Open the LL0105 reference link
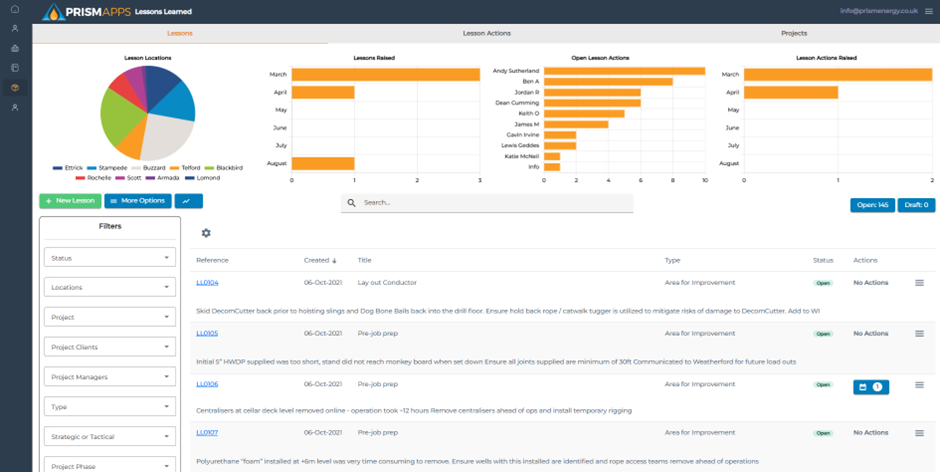This screenshot has width=940, height=472. point(207,333)
